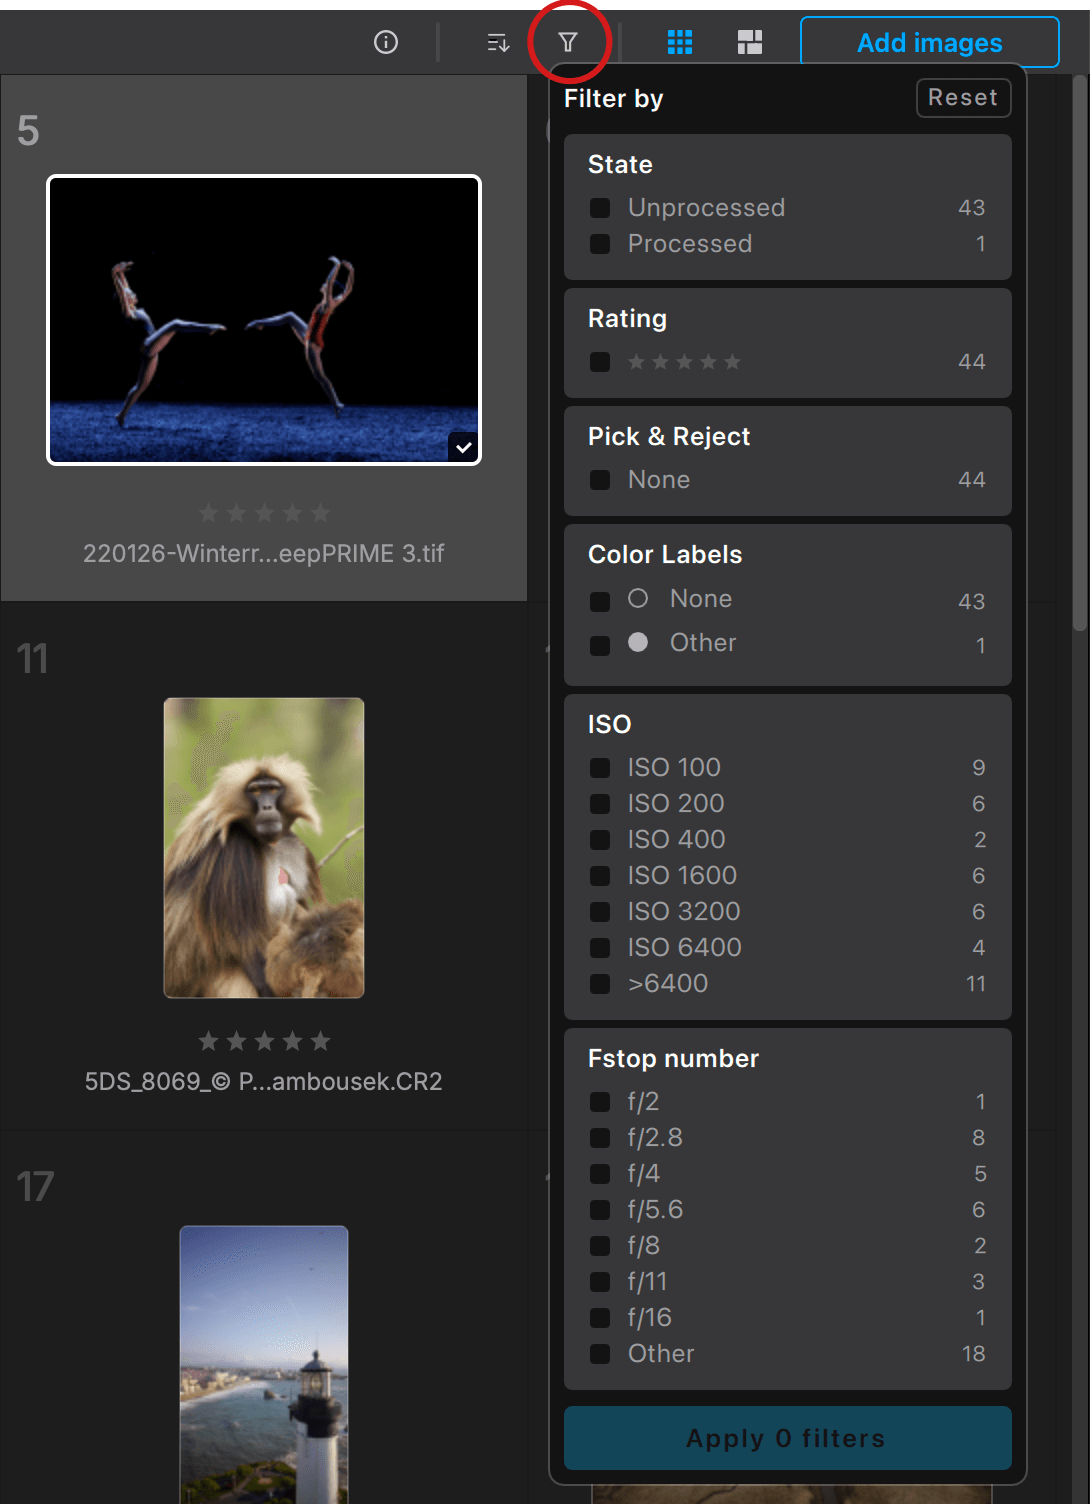
Task: Set star rating for 5DS_8069 CR2 image
Action: click(x=264, y=1042)
